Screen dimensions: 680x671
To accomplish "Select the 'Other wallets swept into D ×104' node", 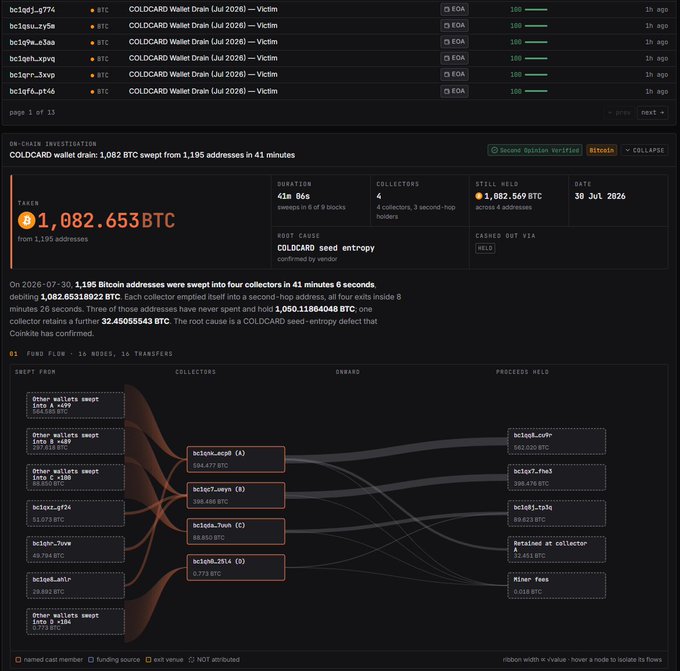I will (x=75, y=622).
